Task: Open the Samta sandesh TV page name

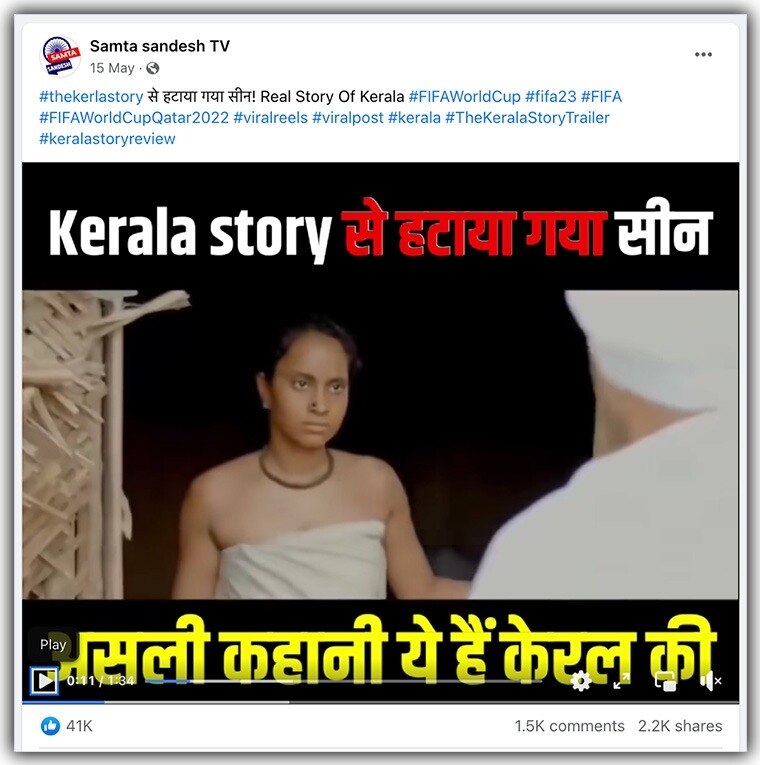Action: tap(160, 46)
